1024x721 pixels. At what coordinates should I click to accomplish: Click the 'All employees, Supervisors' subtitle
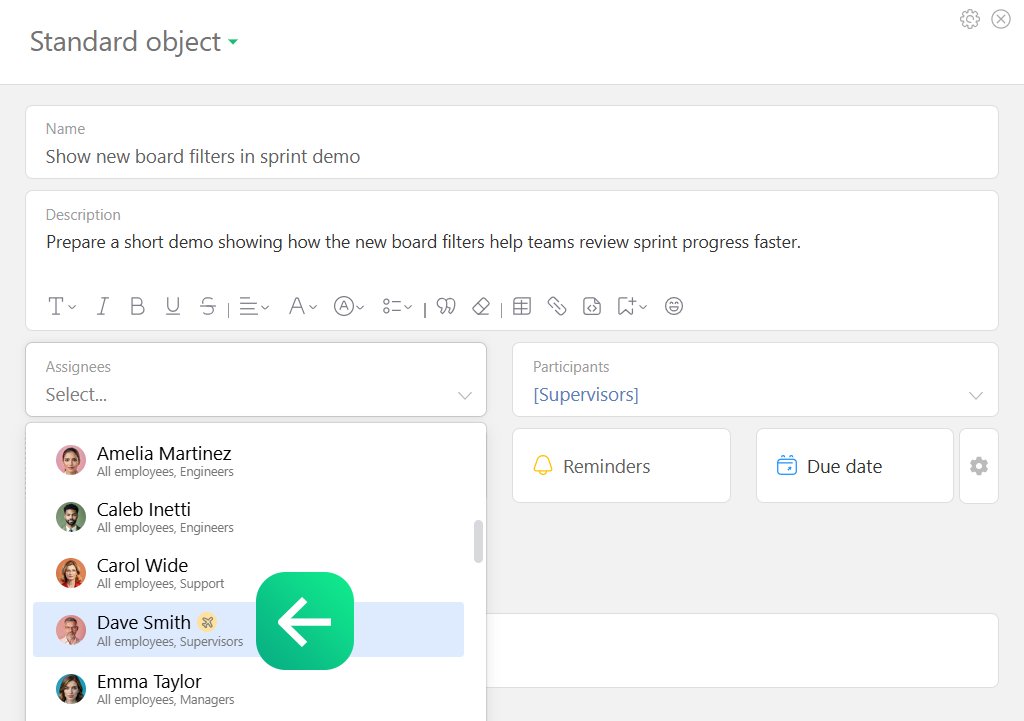[x=170, y=642]
